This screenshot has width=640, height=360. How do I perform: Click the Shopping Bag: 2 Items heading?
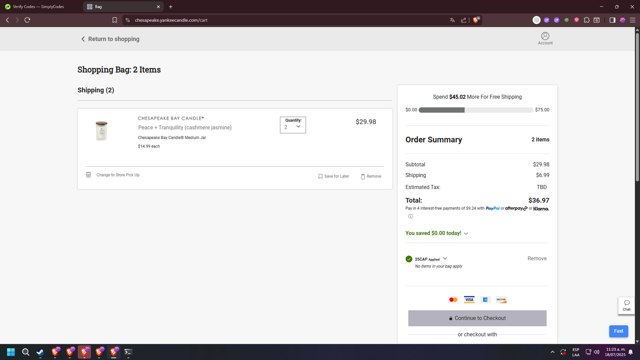pyautogui.click(x=119, y=69)
